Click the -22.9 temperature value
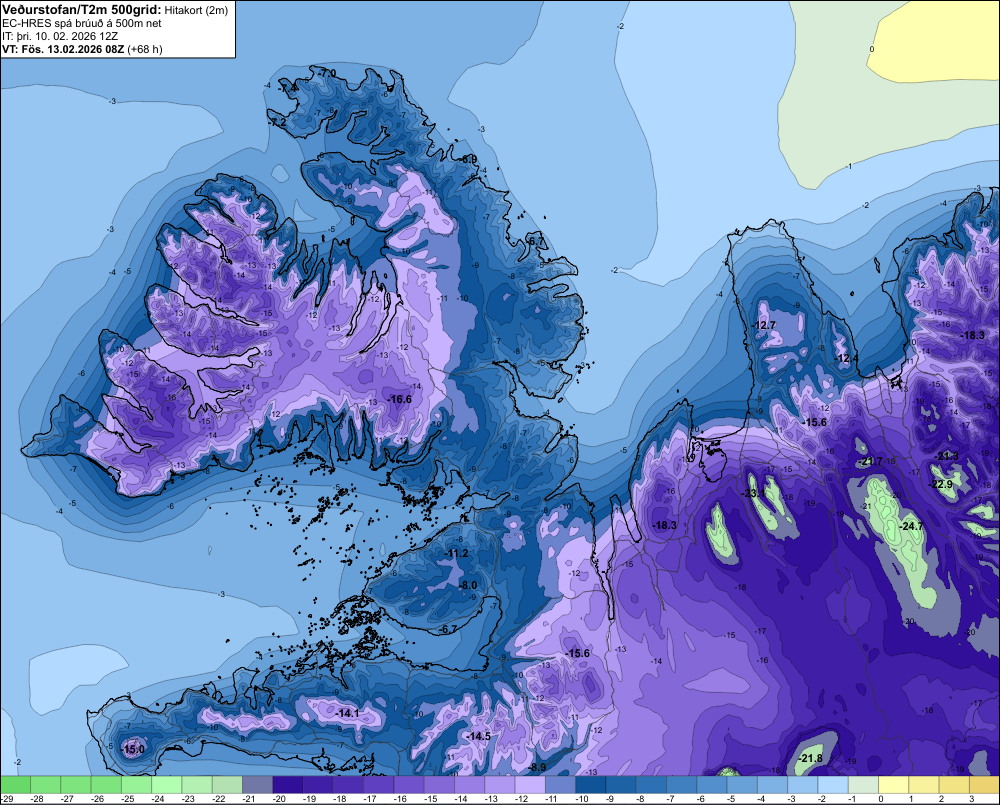 click(940, 484)
